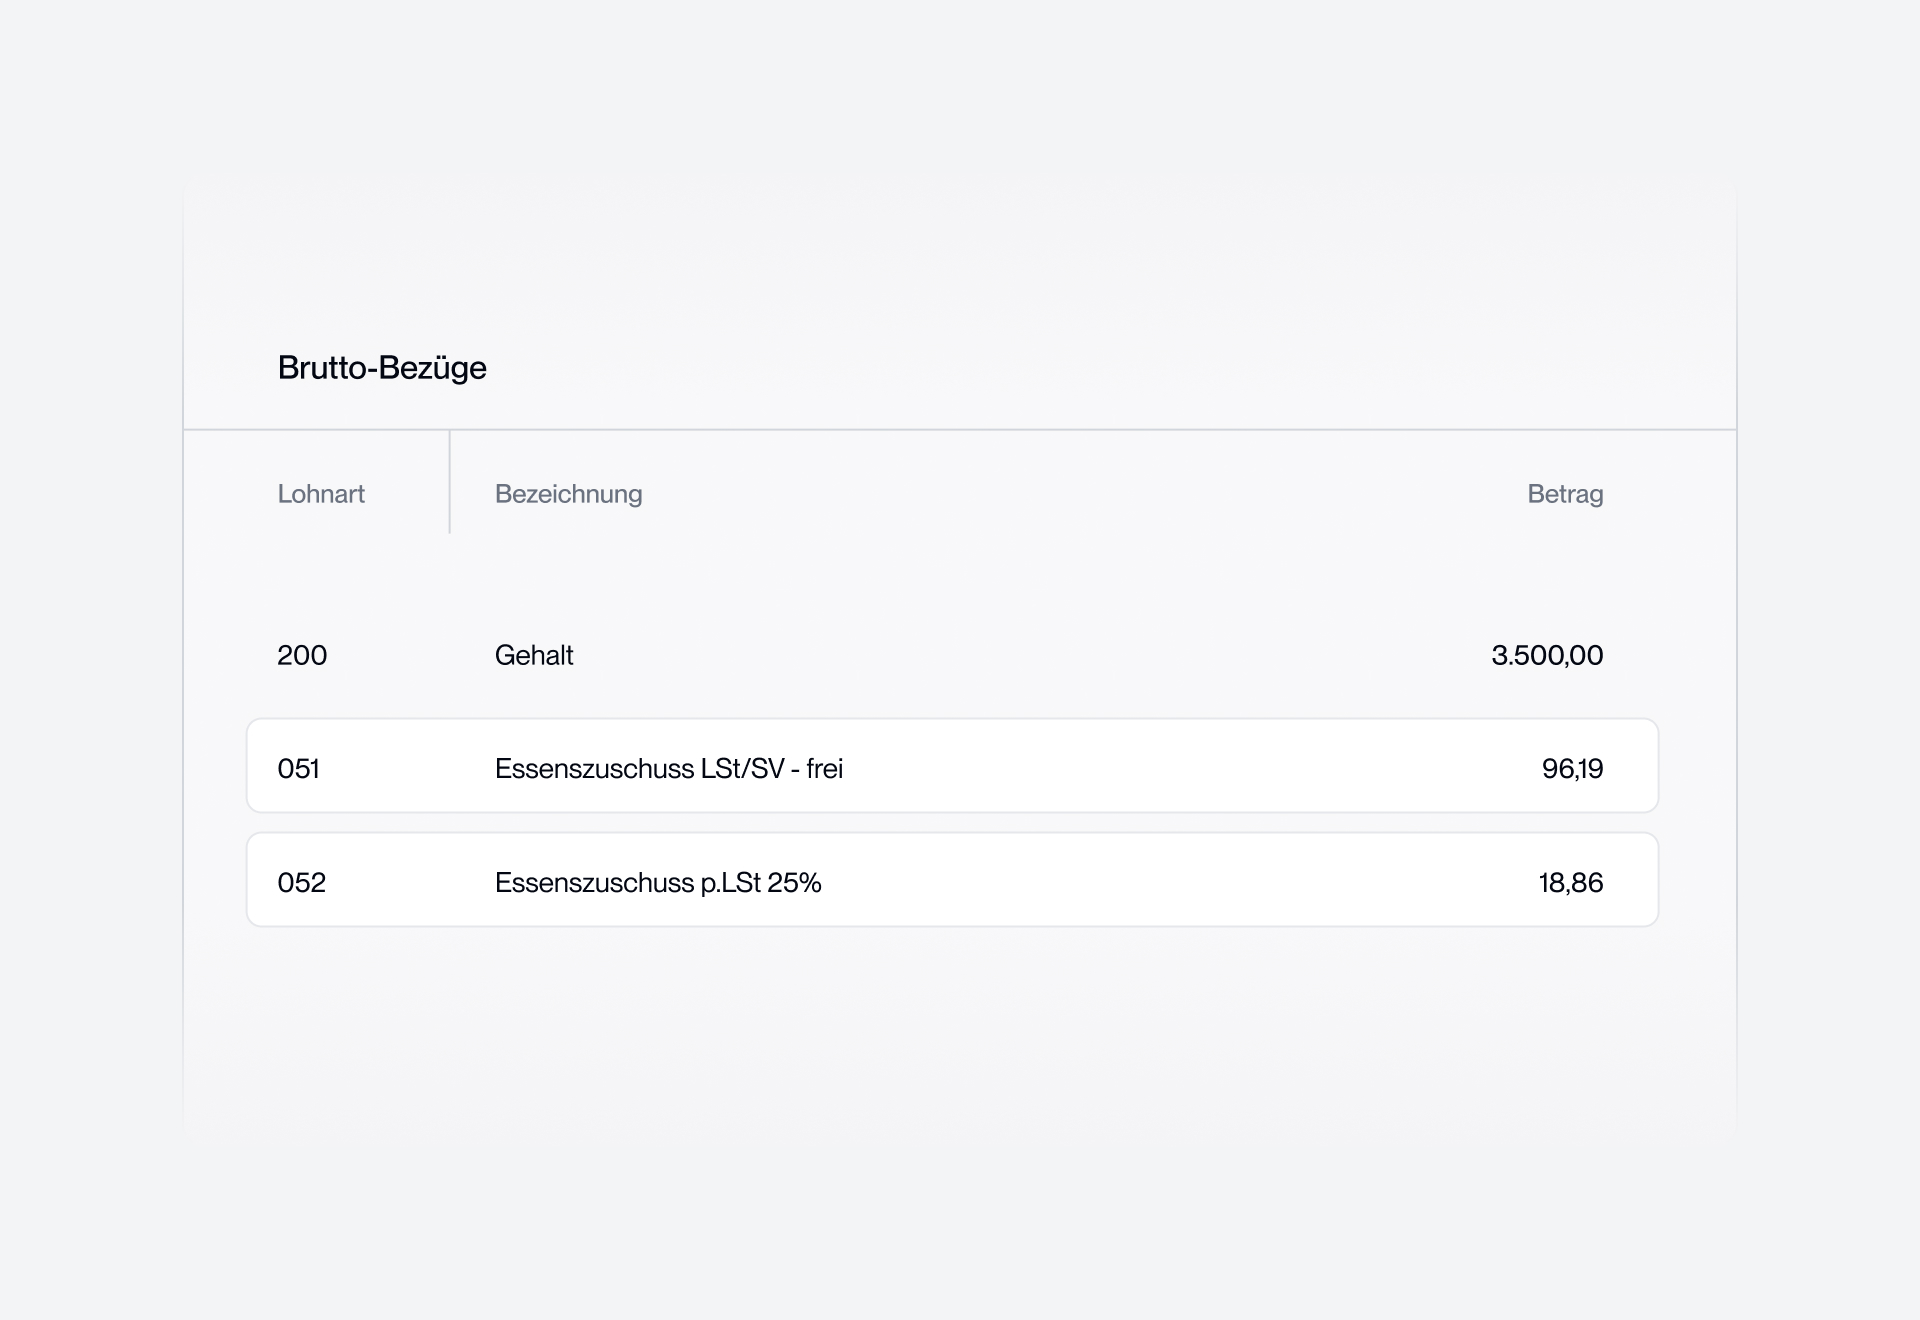Select the Essenszuschuss p.LSt 25% label

pos(658,883)
